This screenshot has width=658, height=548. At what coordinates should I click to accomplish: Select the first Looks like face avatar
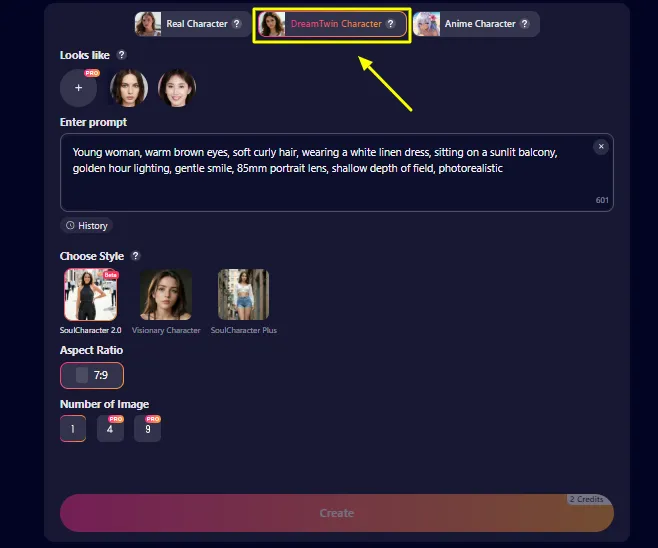coord(129,88)
